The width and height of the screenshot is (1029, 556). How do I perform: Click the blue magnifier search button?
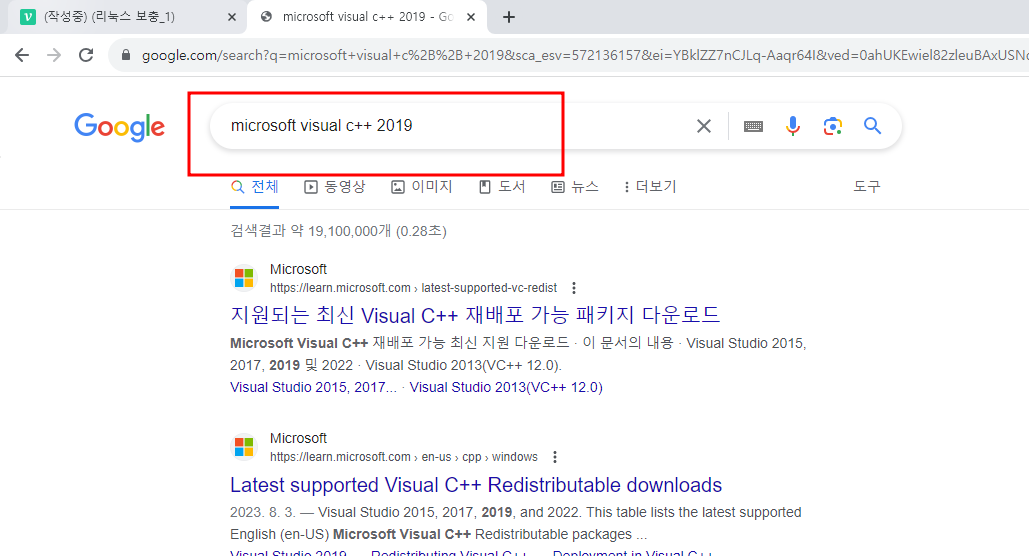pyautogui.click(x=872, y=125)
